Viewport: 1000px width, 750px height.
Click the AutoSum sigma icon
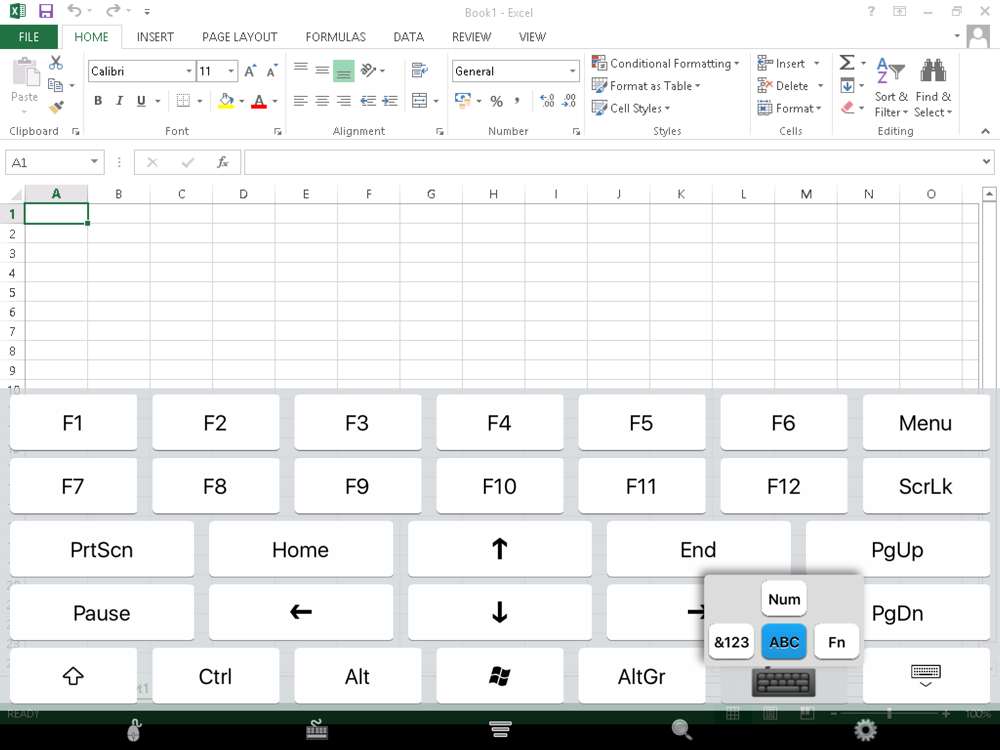point(847,62)
